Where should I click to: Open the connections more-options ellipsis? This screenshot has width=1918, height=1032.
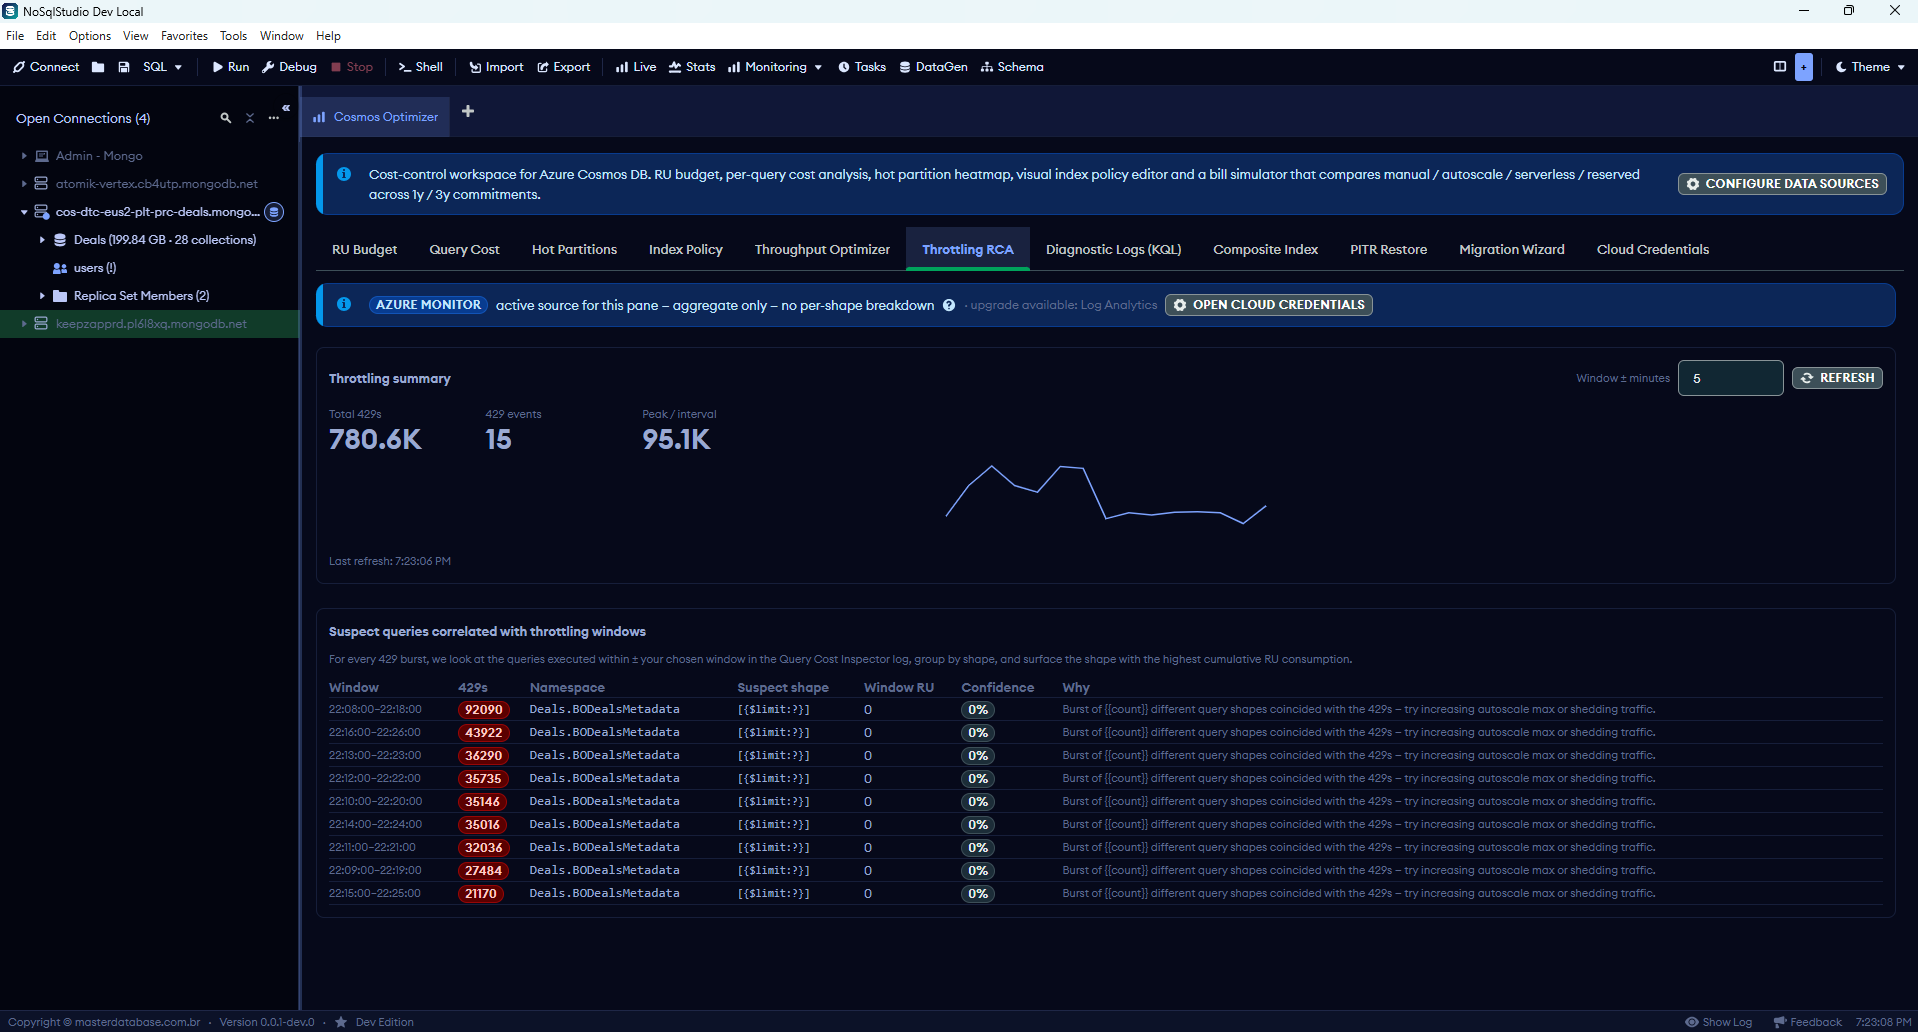coord(274,118)
